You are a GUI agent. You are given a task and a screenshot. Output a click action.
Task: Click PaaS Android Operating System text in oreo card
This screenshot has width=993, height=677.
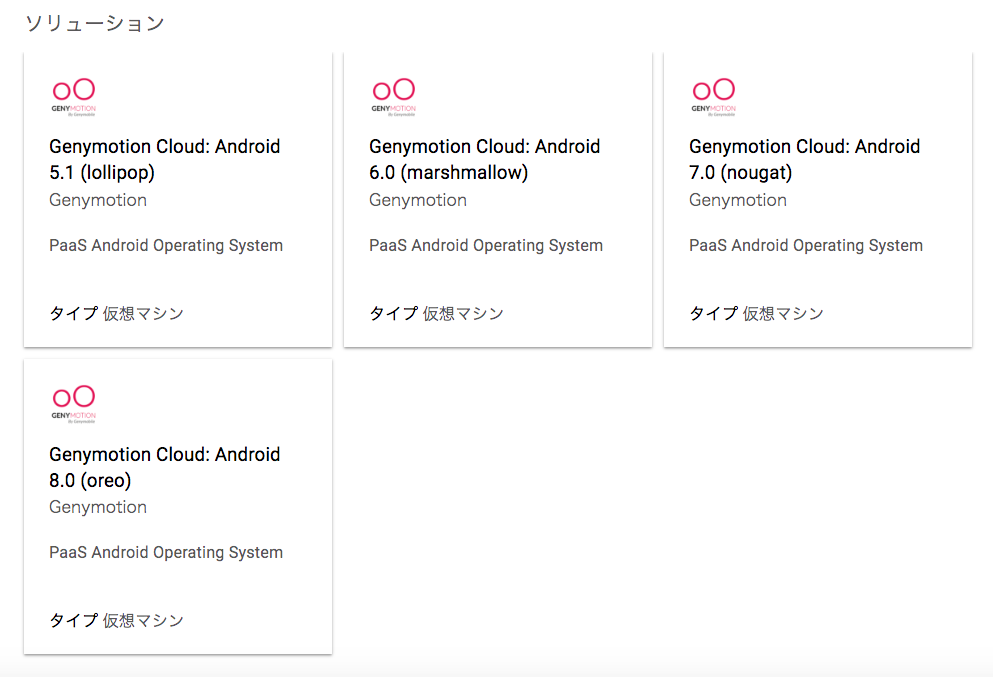[166, 553]
